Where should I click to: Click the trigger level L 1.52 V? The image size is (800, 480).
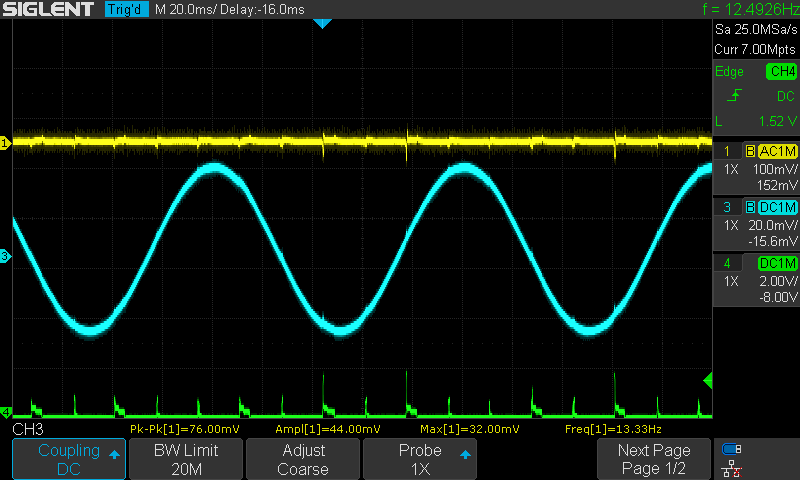756,121
